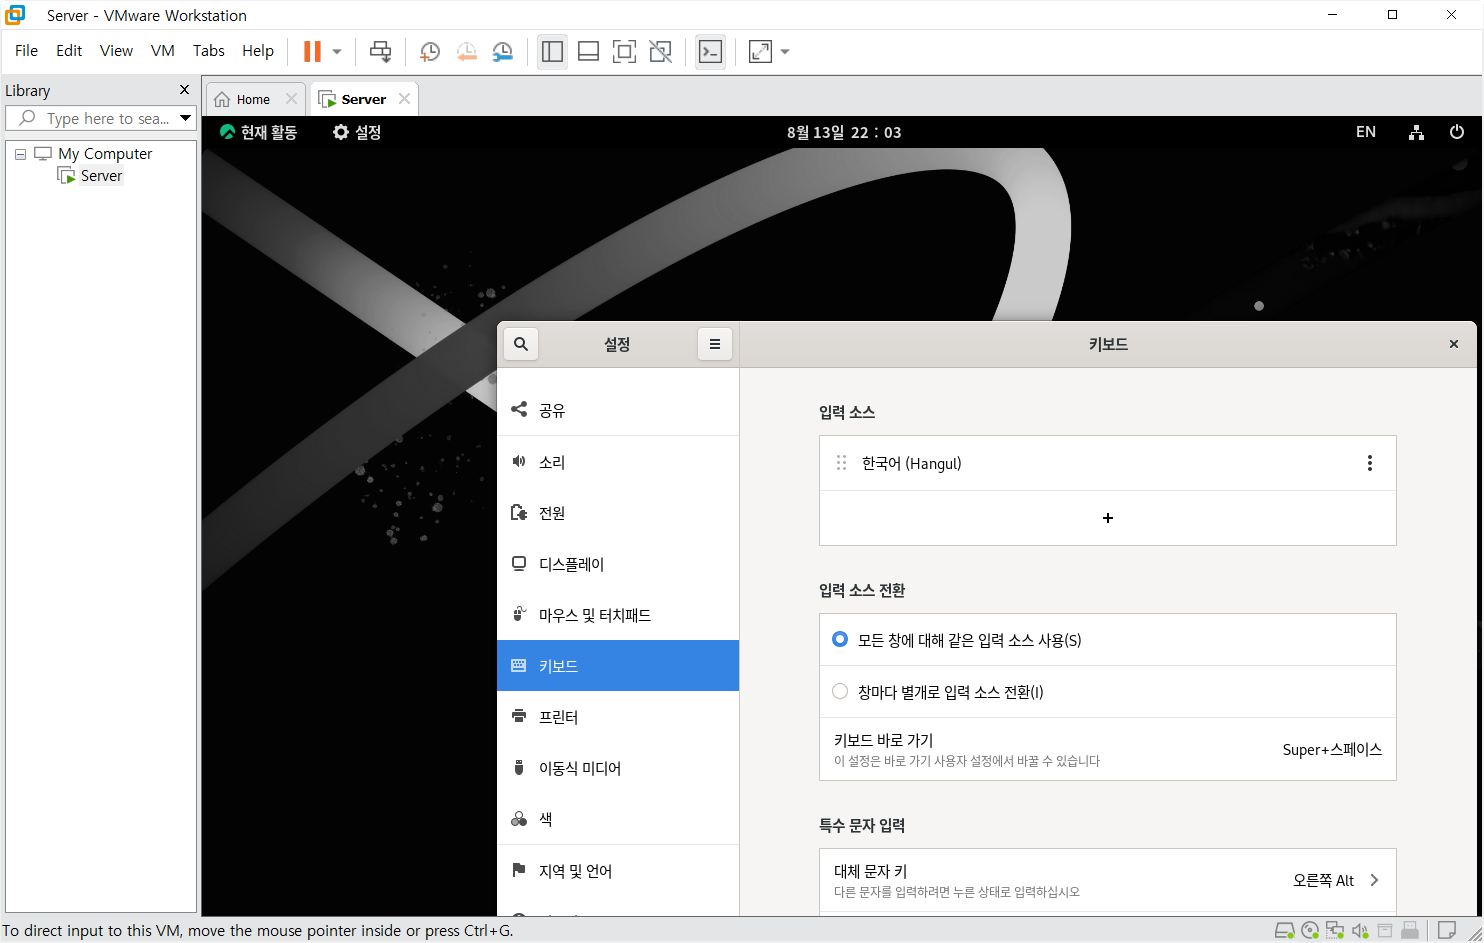Open the Help menu
The image size is (1484, 943).
[x=258, y=50]
